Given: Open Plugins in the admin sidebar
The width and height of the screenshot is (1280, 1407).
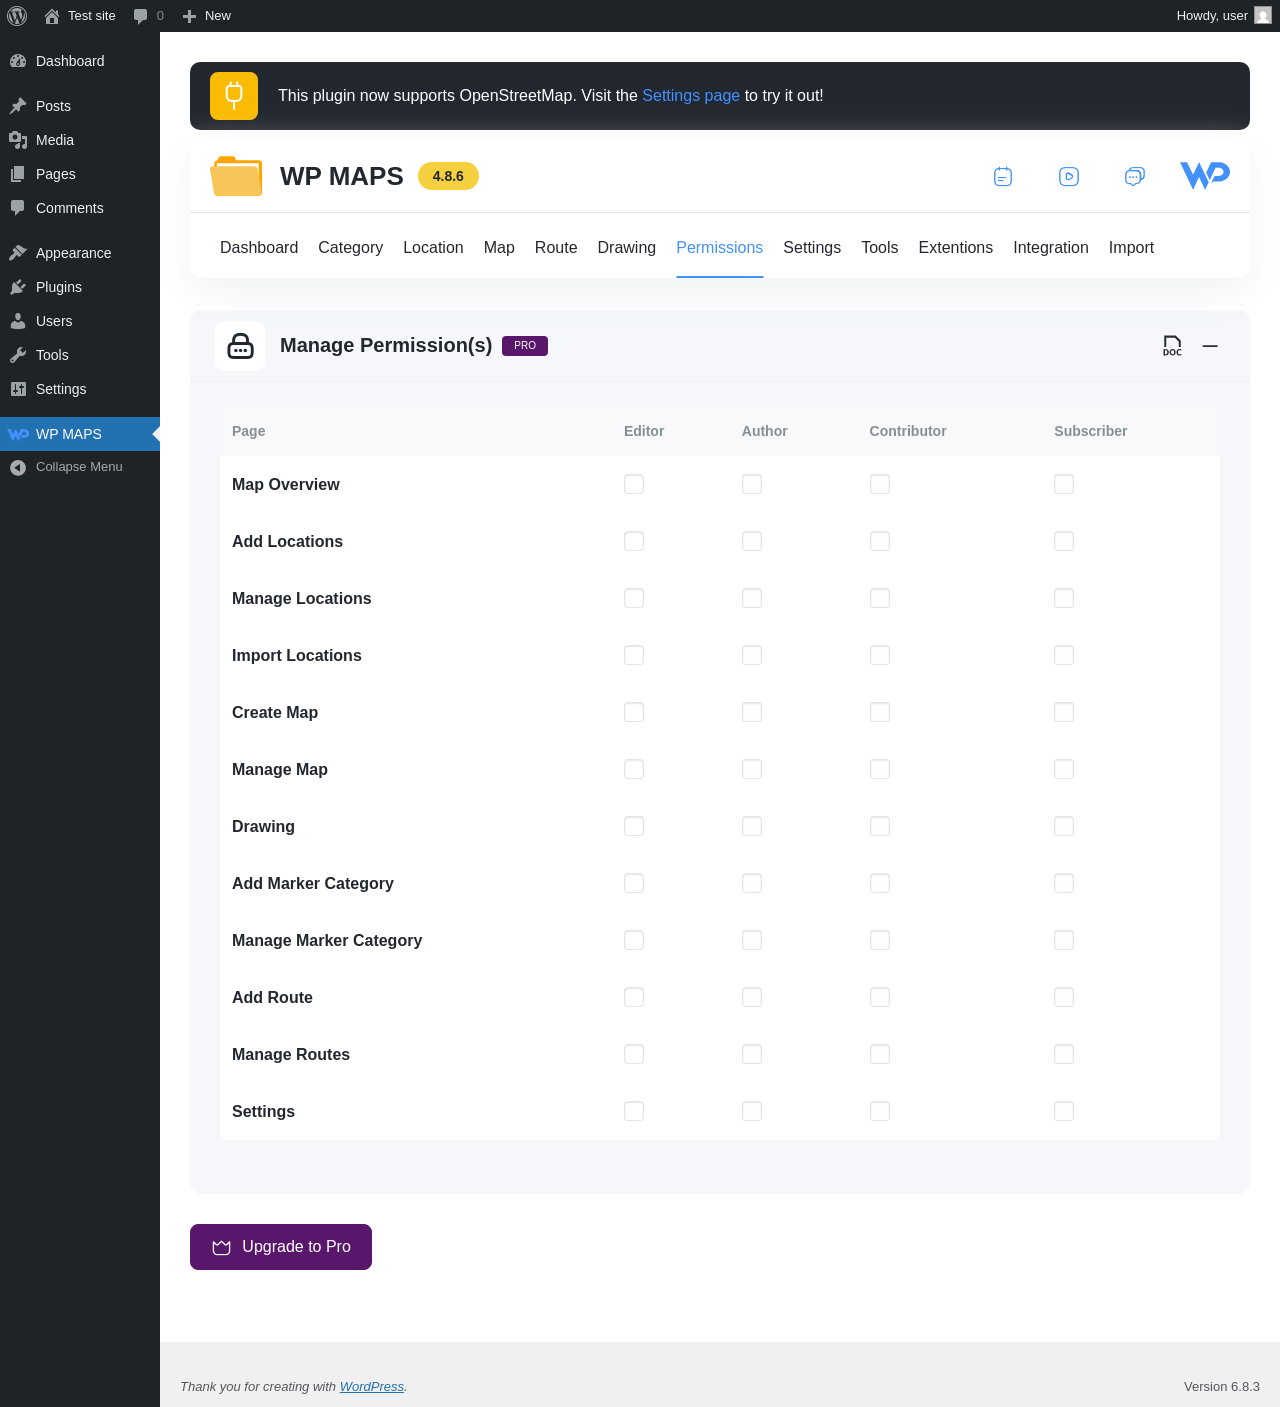Looking at the screenshot, I should pyautogui.click(x=58, y=287).
